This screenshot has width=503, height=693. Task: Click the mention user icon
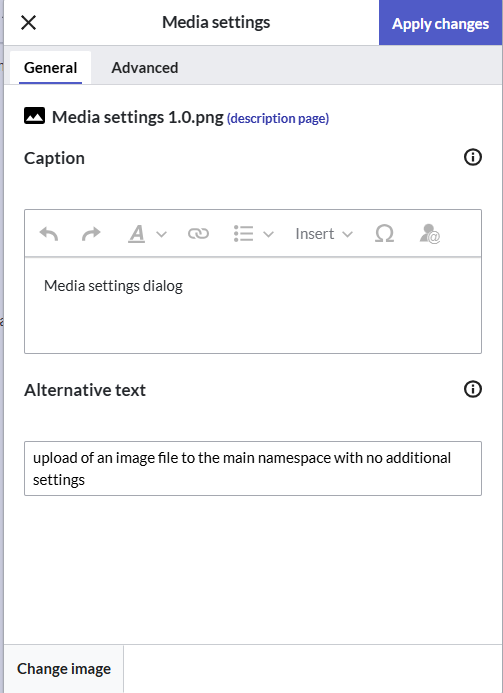pos(429,233)
